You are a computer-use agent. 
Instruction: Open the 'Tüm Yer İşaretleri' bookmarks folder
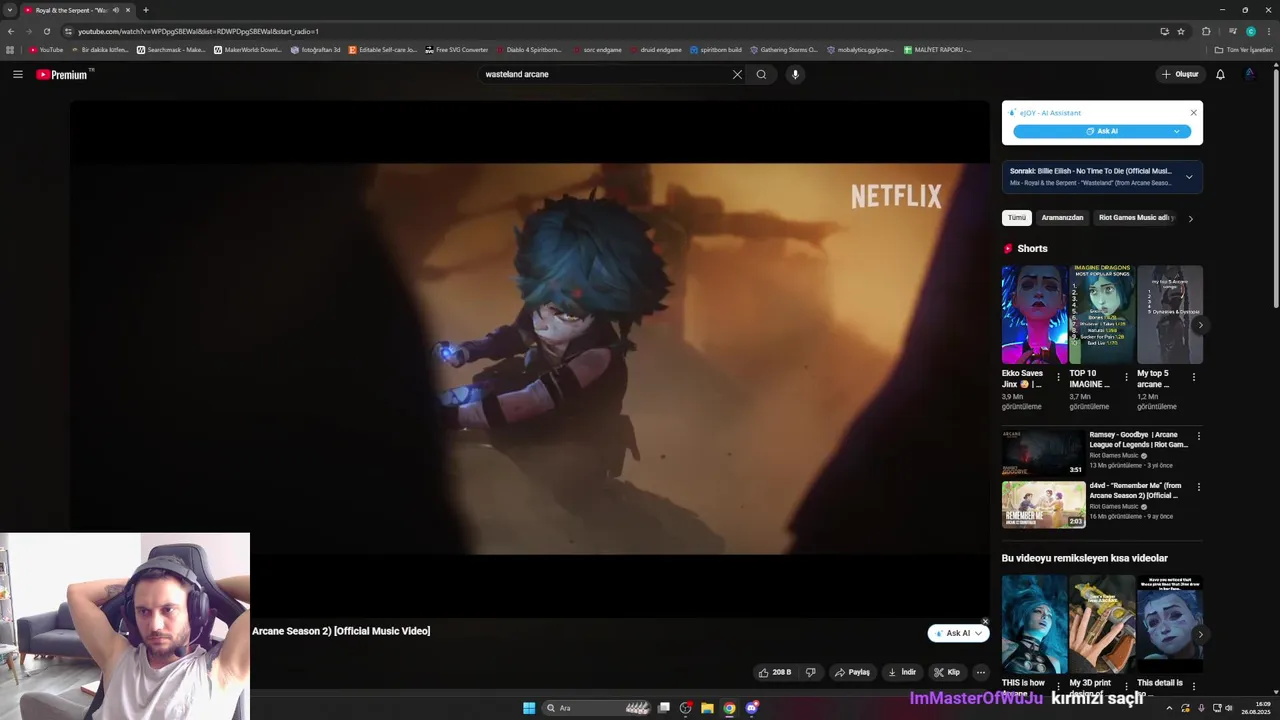[1243, 49]
